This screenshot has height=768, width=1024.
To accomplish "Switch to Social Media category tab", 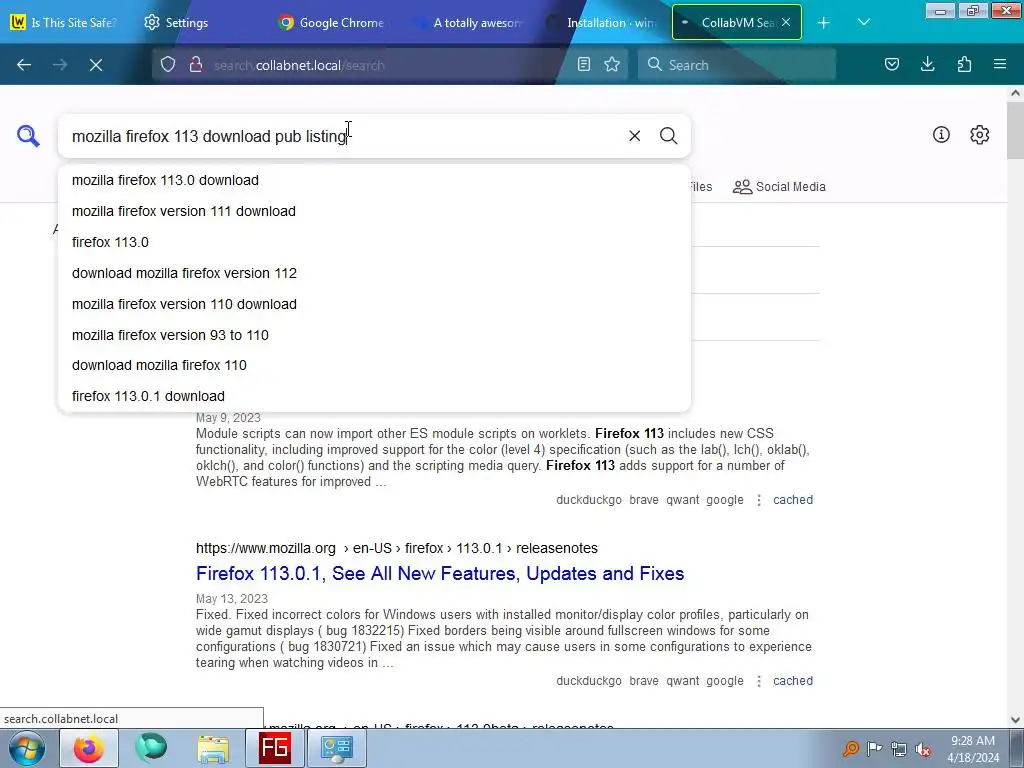I will 779,187.
